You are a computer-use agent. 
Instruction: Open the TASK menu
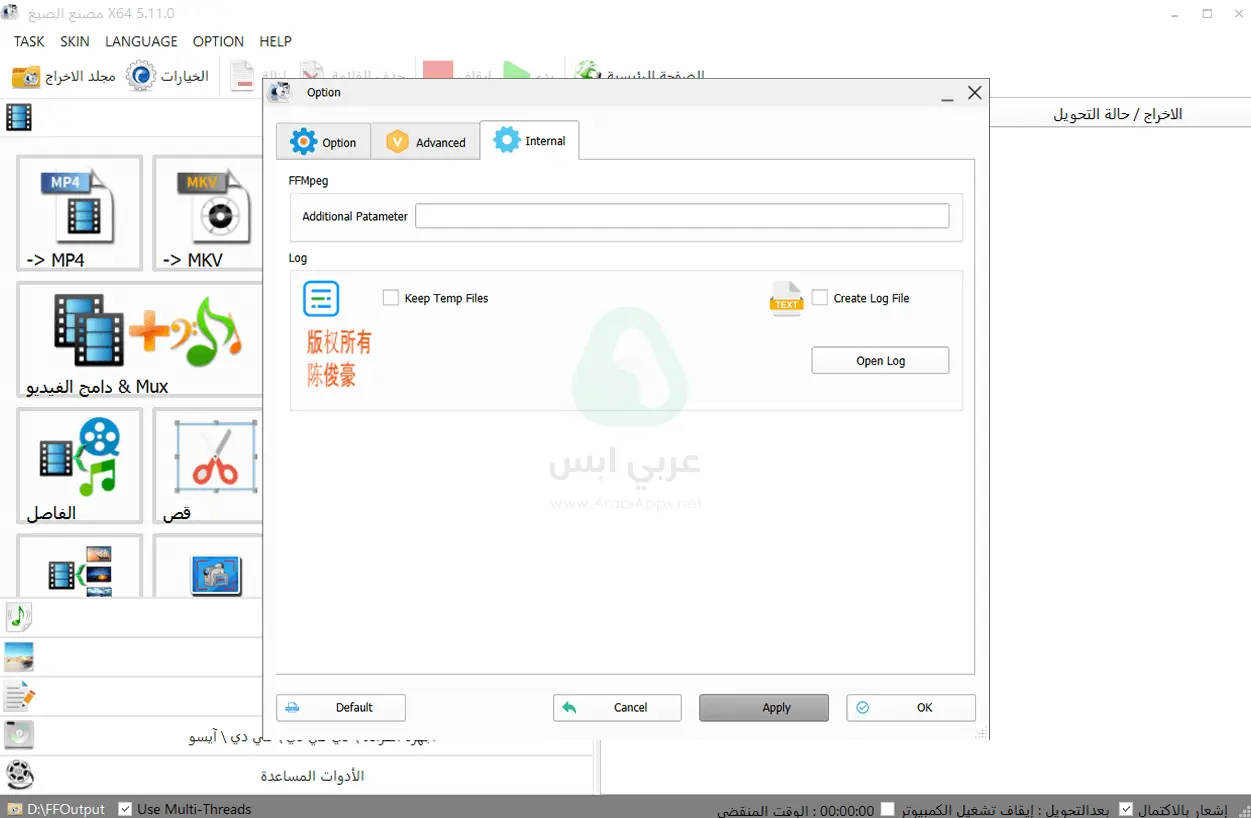(28, 41)
